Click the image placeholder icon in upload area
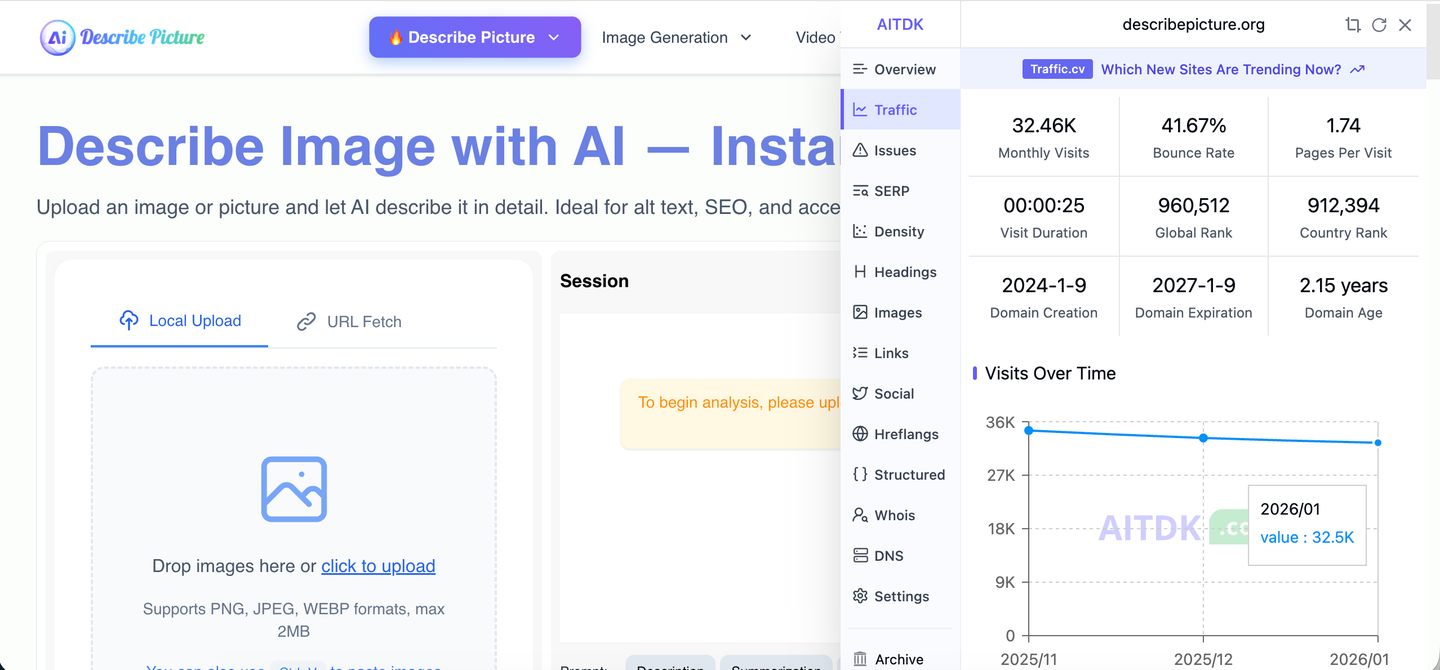Viewport: 1440px width, 670px height. coord(294,489)
